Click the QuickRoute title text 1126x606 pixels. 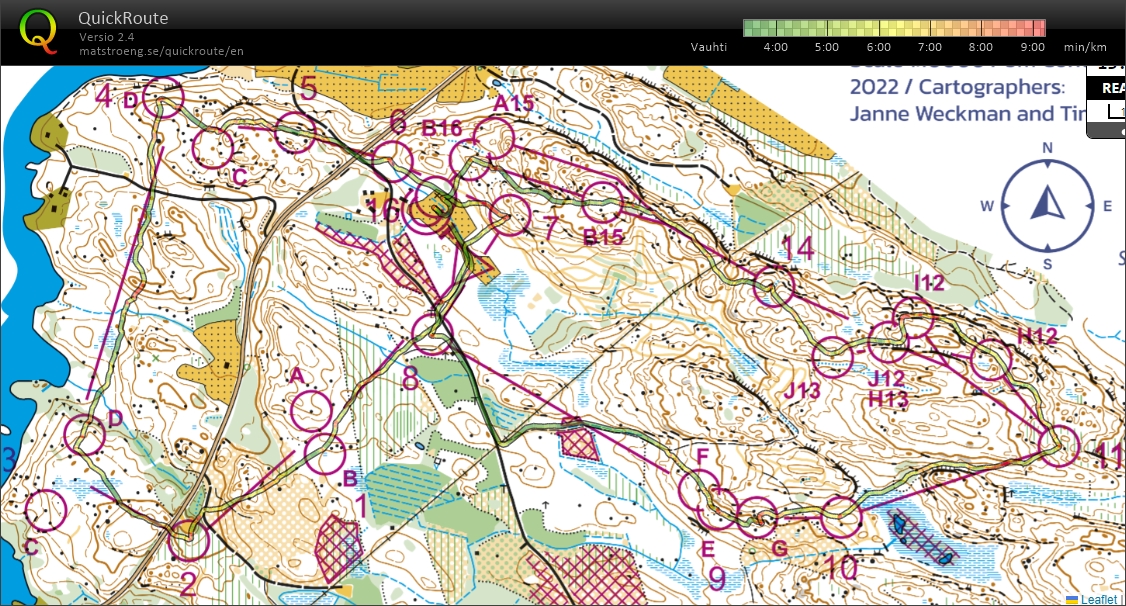(x=123, y=18)
